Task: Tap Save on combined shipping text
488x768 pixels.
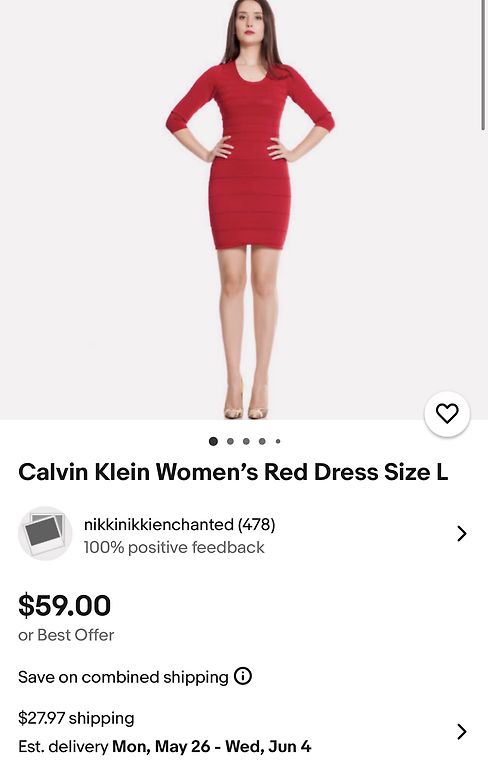Action: 123,677
